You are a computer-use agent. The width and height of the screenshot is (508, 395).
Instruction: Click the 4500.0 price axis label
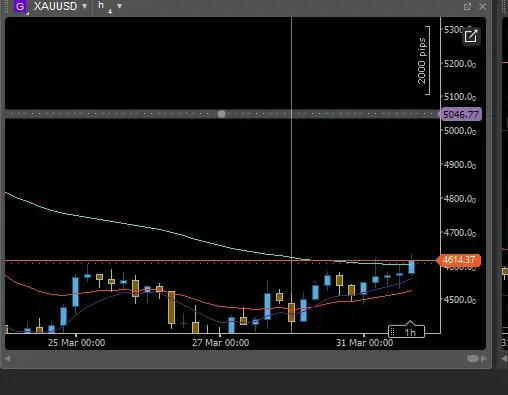pos(460,300)
